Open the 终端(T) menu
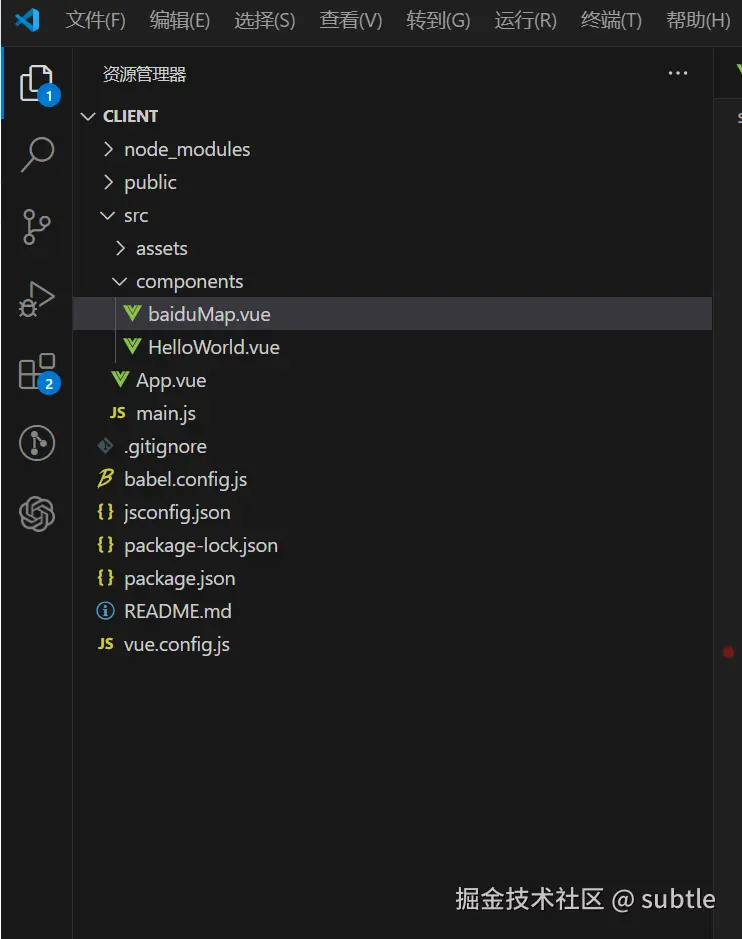Viewport: 742px width, 939px height. point(611,20)
